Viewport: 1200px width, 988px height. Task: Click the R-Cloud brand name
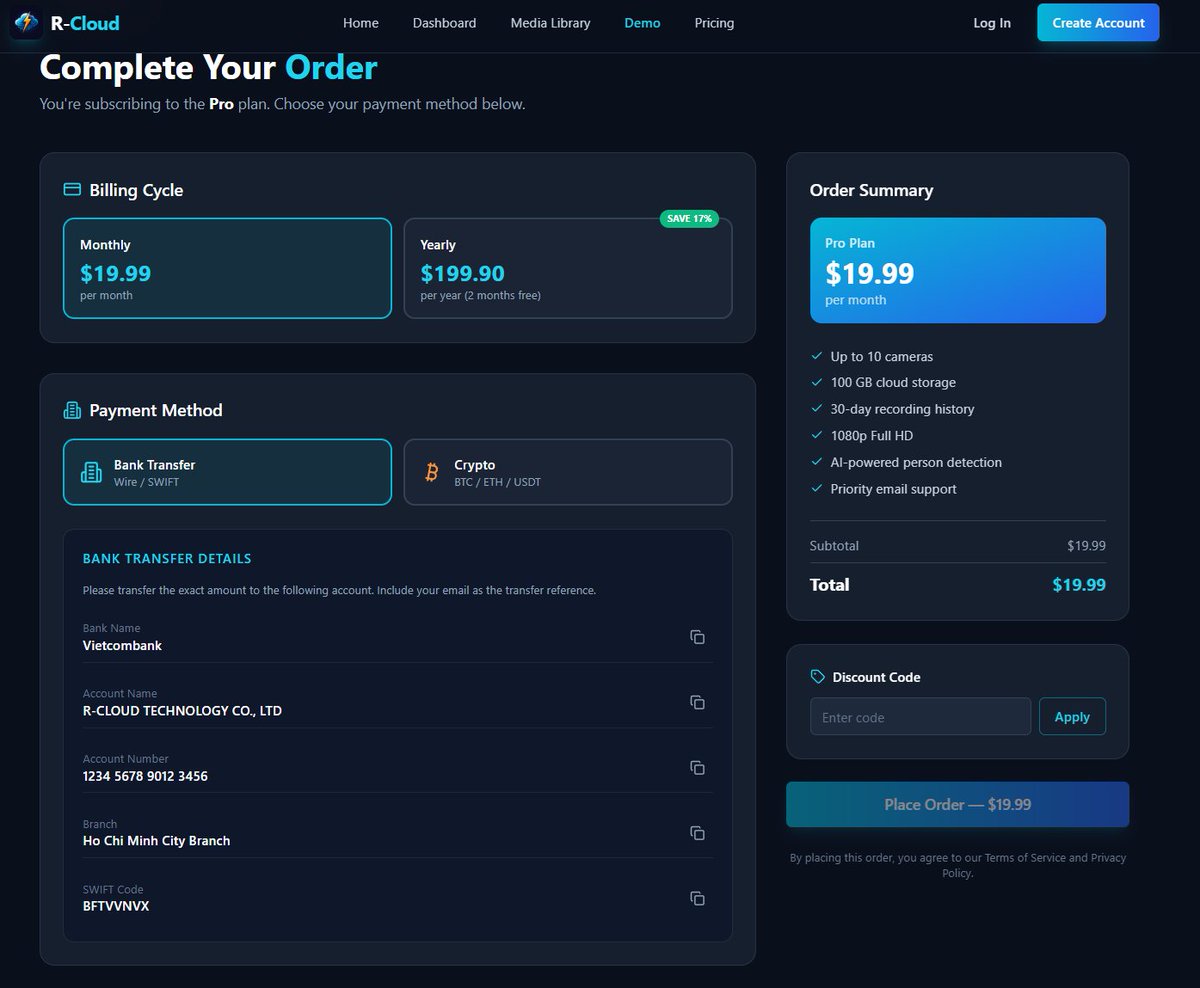coord(85,22)
